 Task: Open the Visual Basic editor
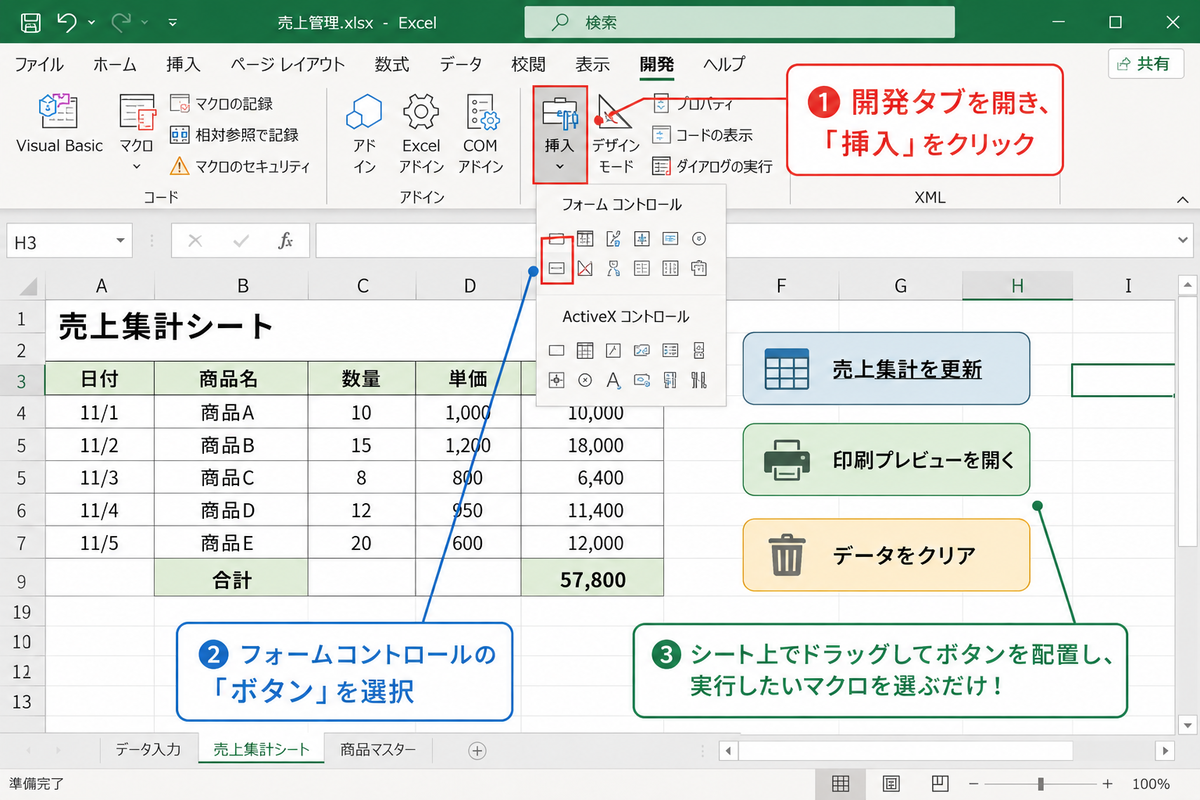point(59,125)
